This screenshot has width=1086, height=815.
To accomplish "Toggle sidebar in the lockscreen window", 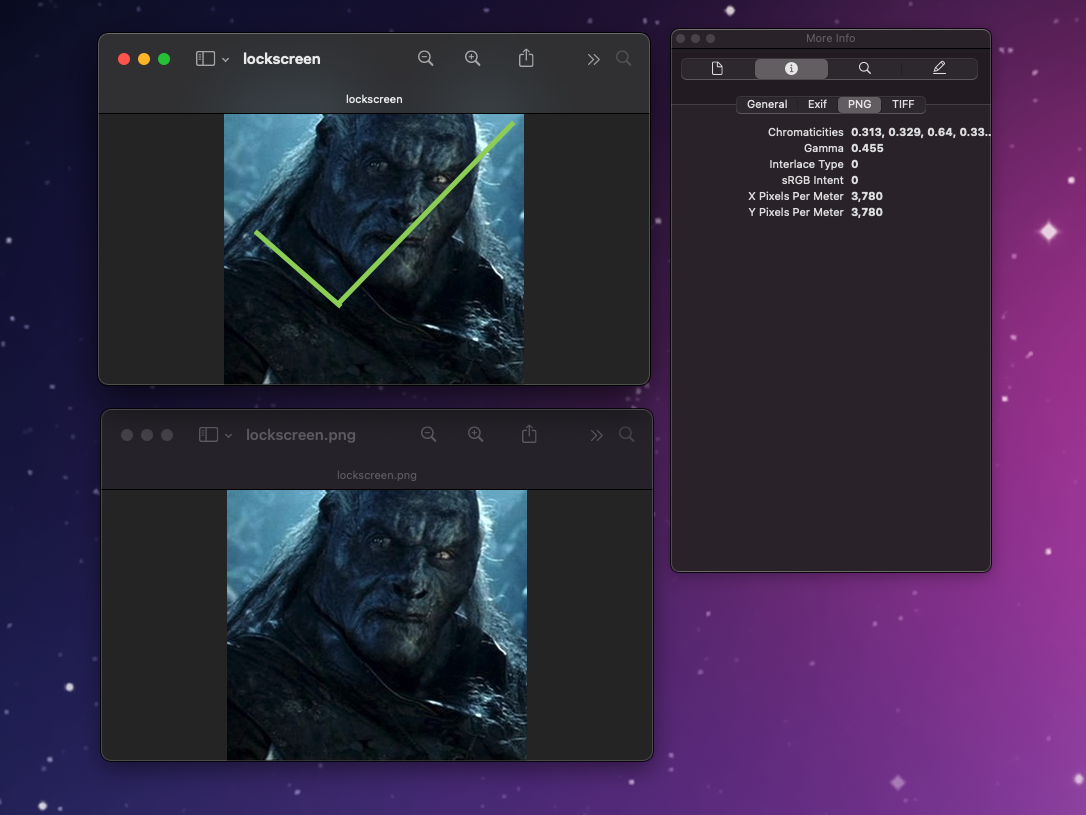I will click(205, 59).
